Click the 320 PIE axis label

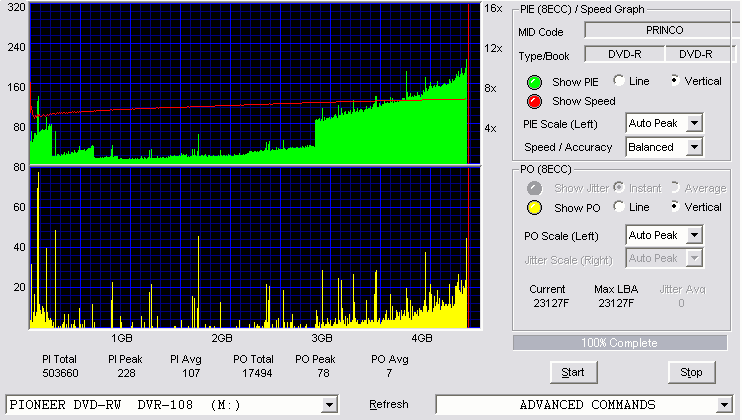tap(17, 7)
